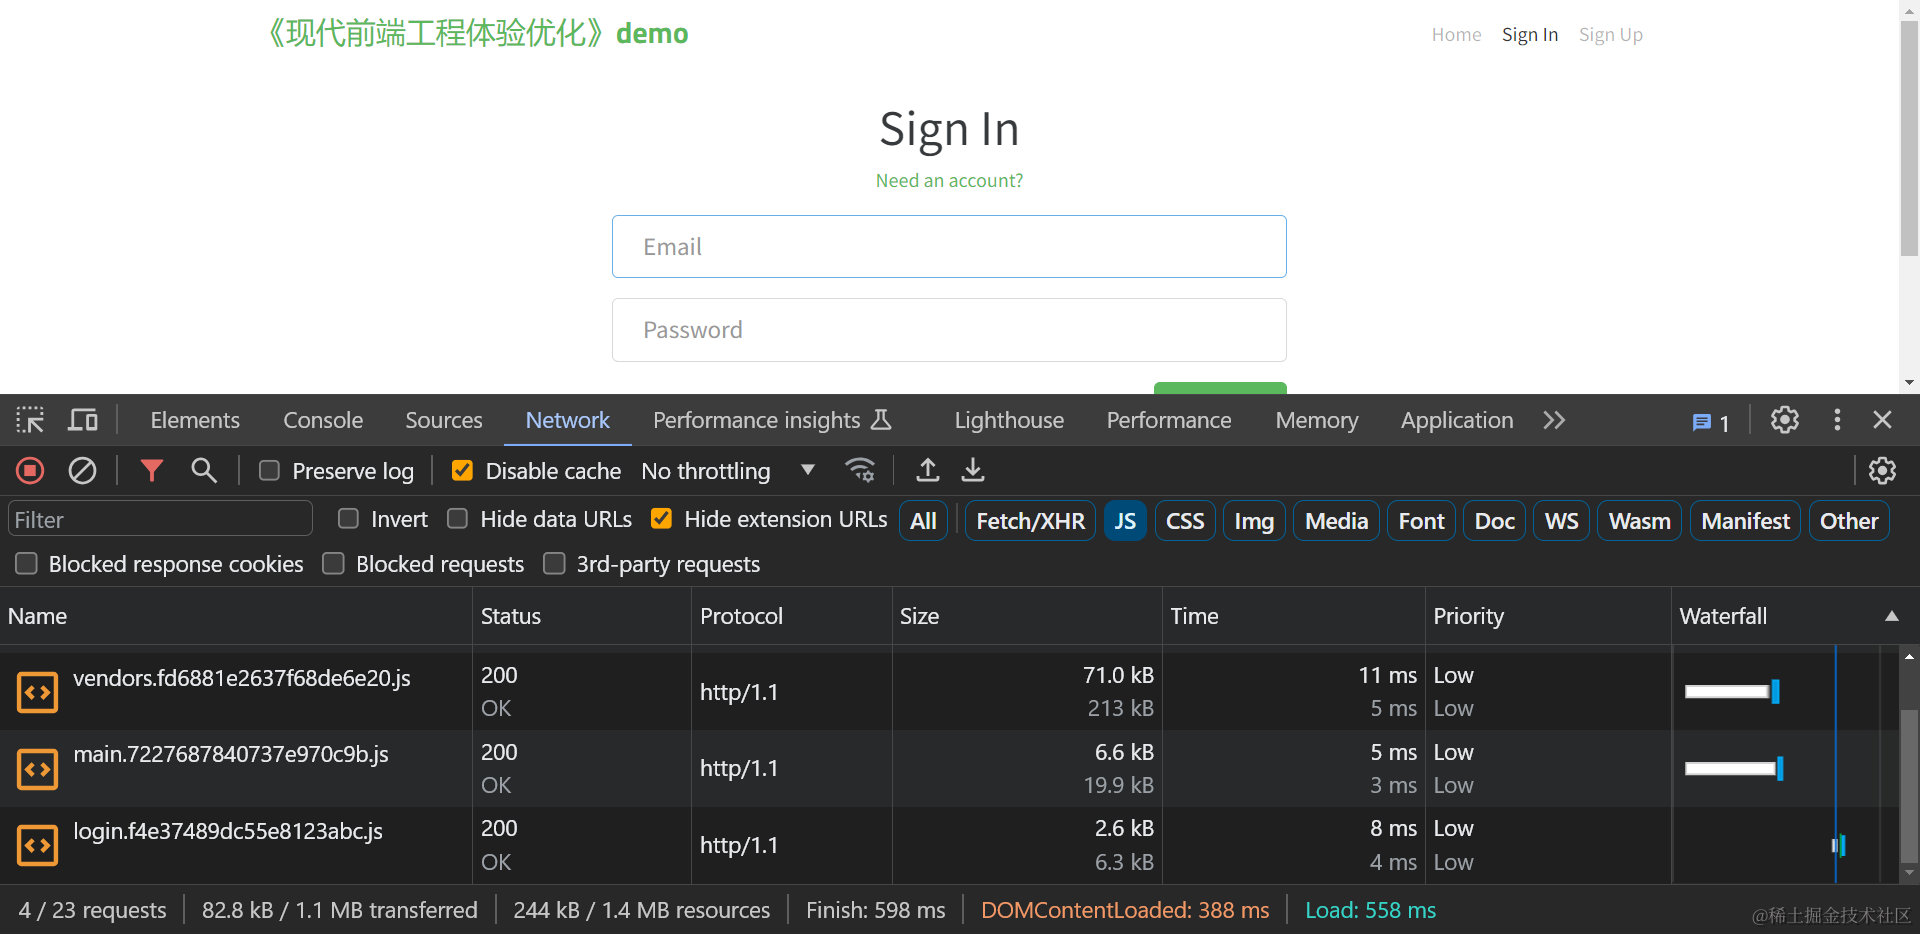Image resolution: width=1920 pixels, height=934 pixels.
Task: Sort by the Waterfall column arrow
Action: tap(1891, 616)
